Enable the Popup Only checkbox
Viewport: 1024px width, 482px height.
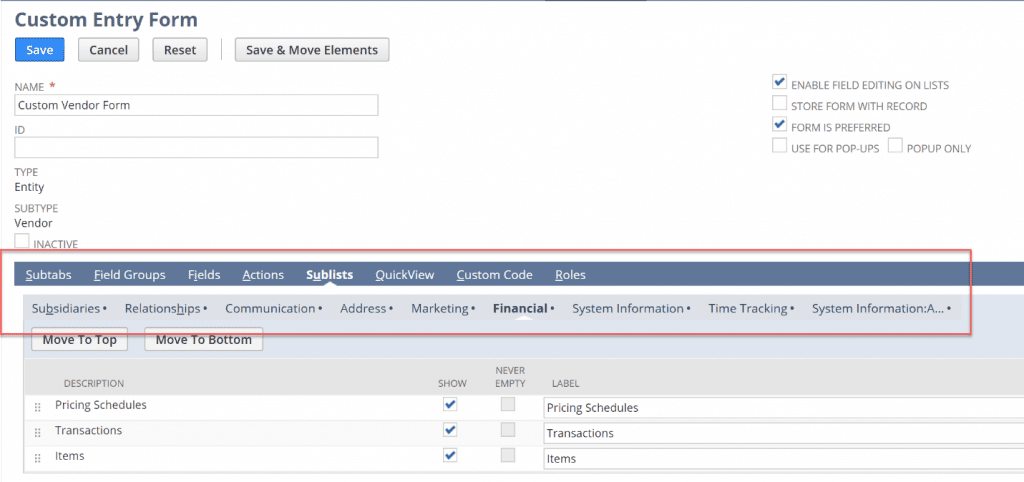tap(895, 146)
